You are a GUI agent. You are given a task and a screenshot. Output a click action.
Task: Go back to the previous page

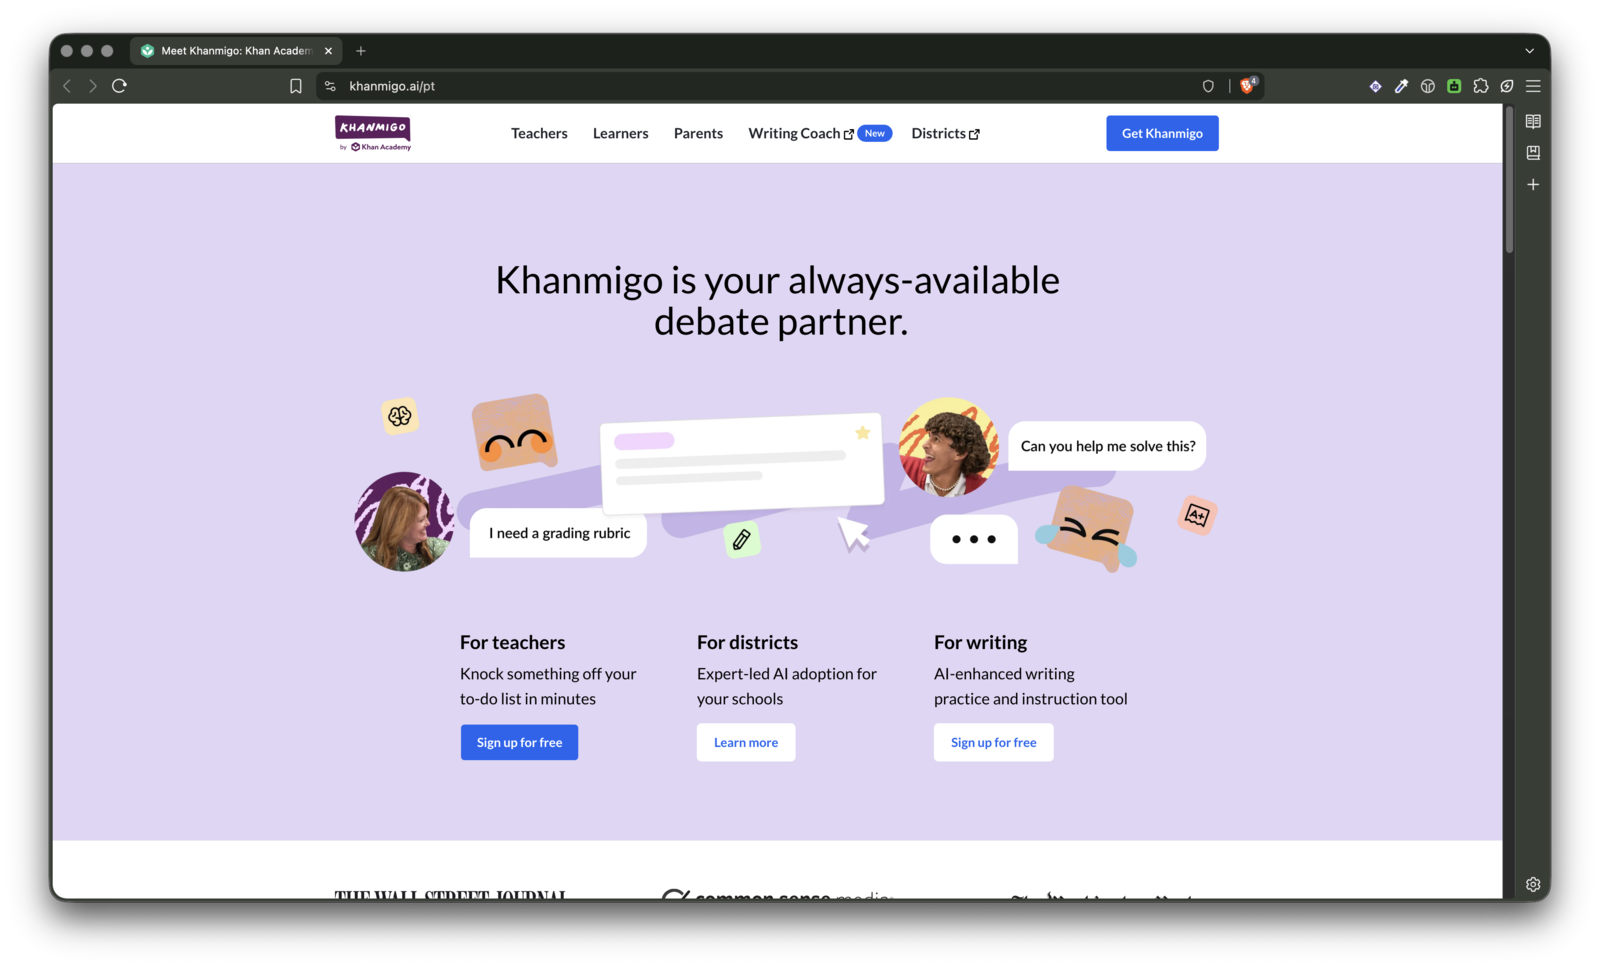pyautogui.click(x=67, y=86)
